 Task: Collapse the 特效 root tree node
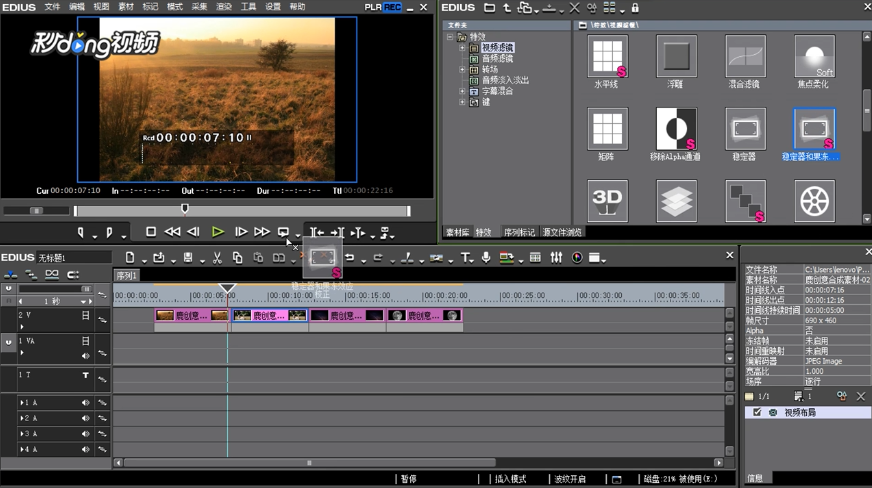point(450,37)
